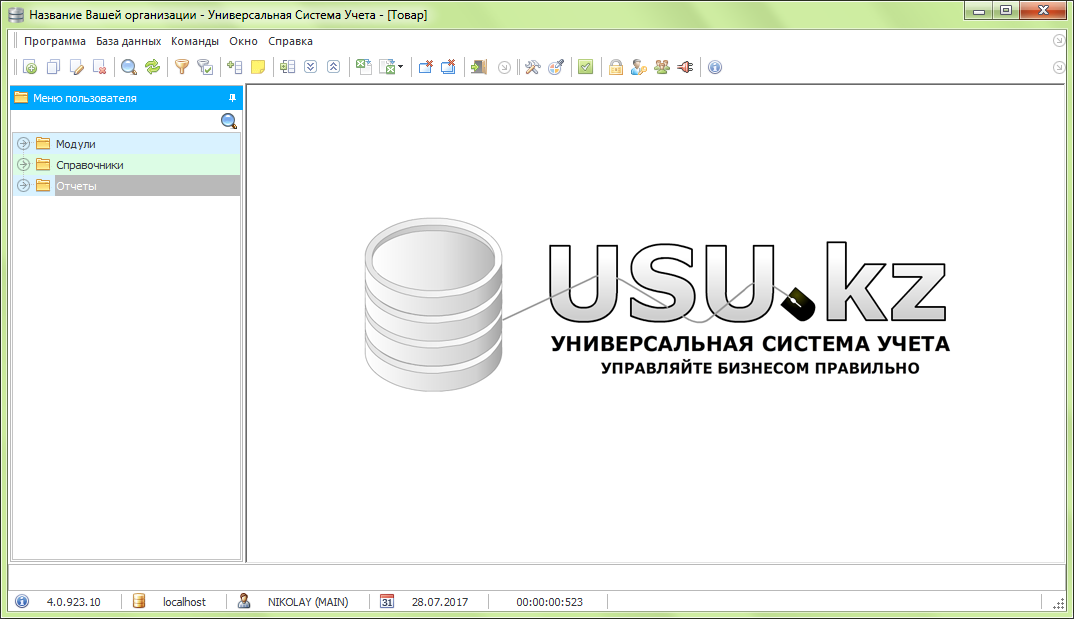Viewport: 1074px width, 619px height.
Task: Click NIKOLAY (MAIN) in status bar
Action: (308, 602)
